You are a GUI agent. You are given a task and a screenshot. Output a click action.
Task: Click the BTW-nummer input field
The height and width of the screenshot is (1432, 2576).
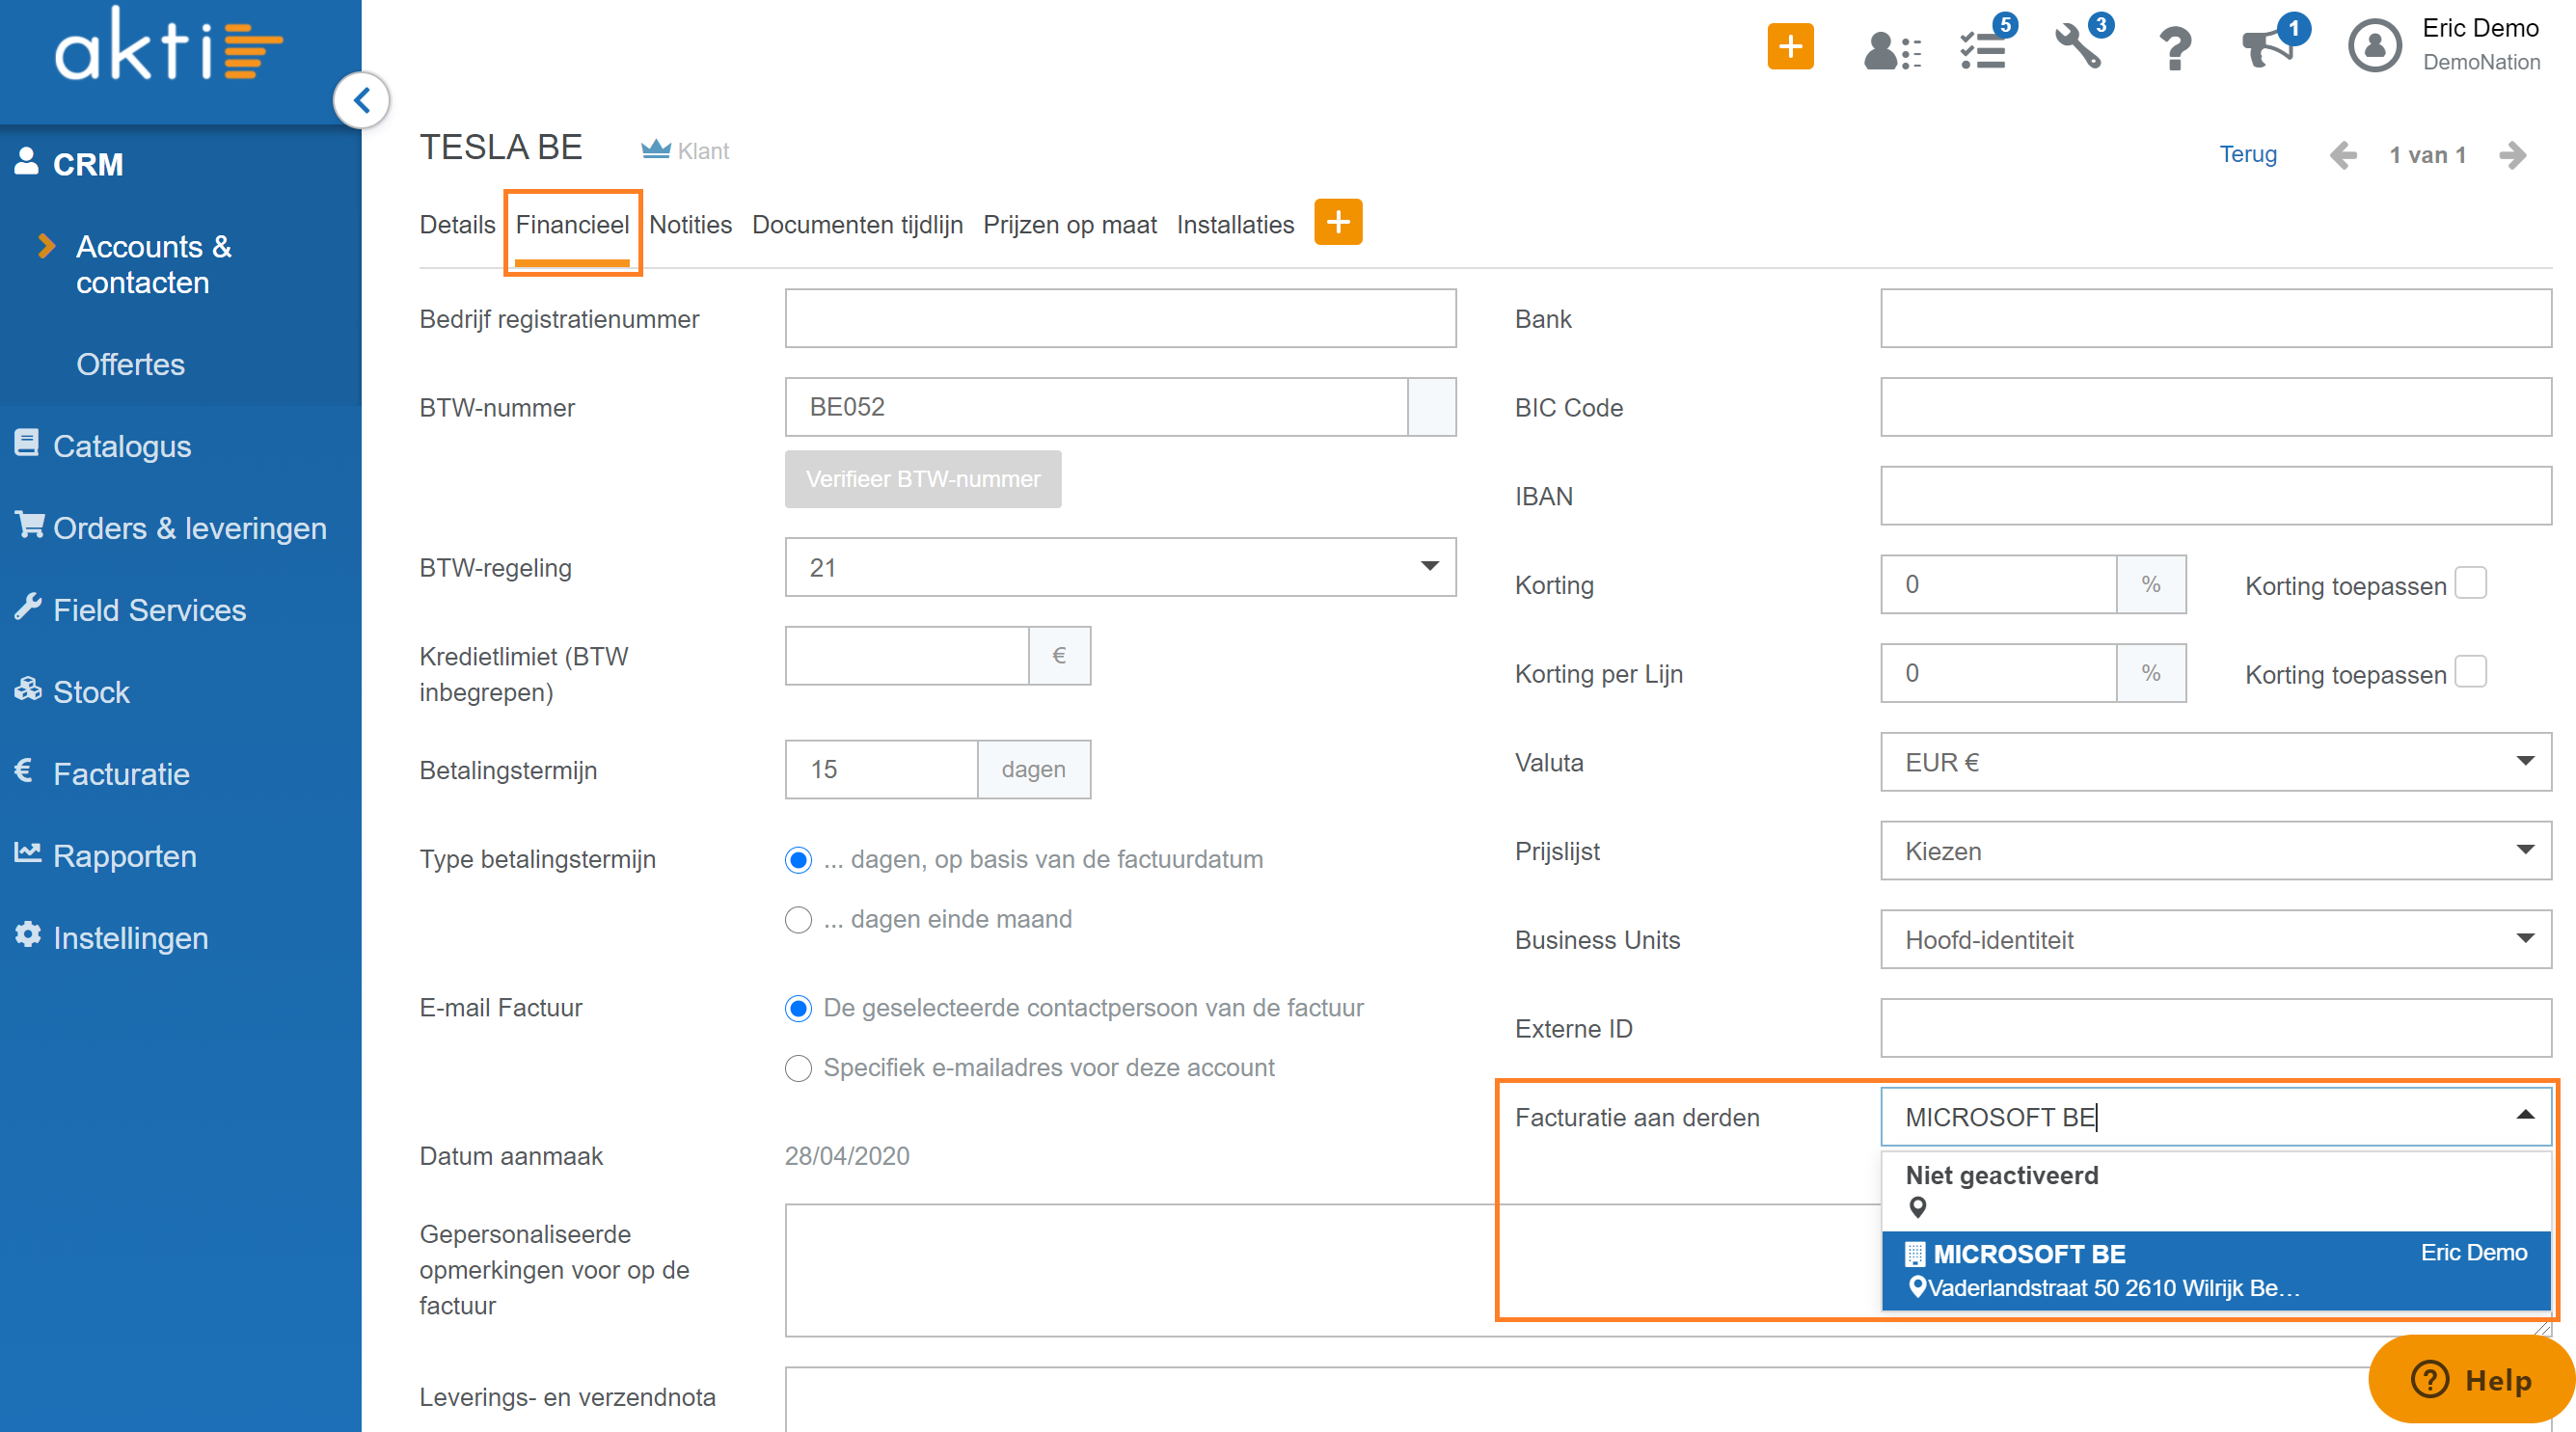point(1096,406)
